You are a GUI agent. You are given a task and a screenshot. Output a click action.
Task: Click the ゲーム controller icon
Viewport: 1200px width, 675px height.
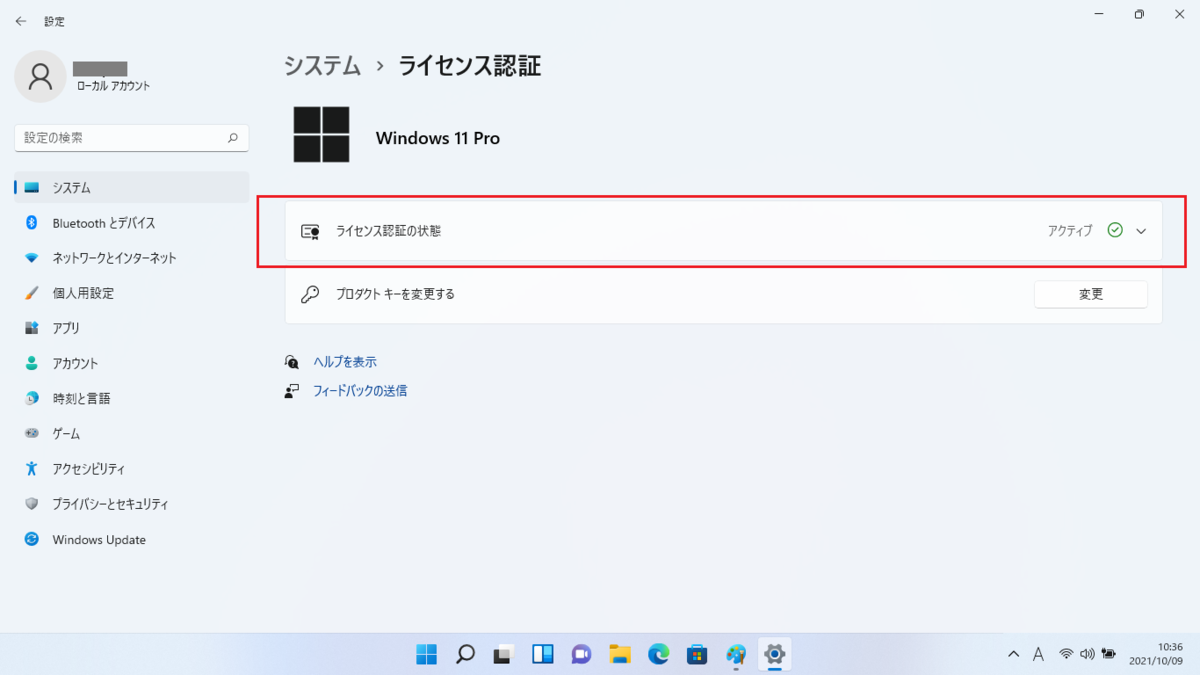coord(32,434)
